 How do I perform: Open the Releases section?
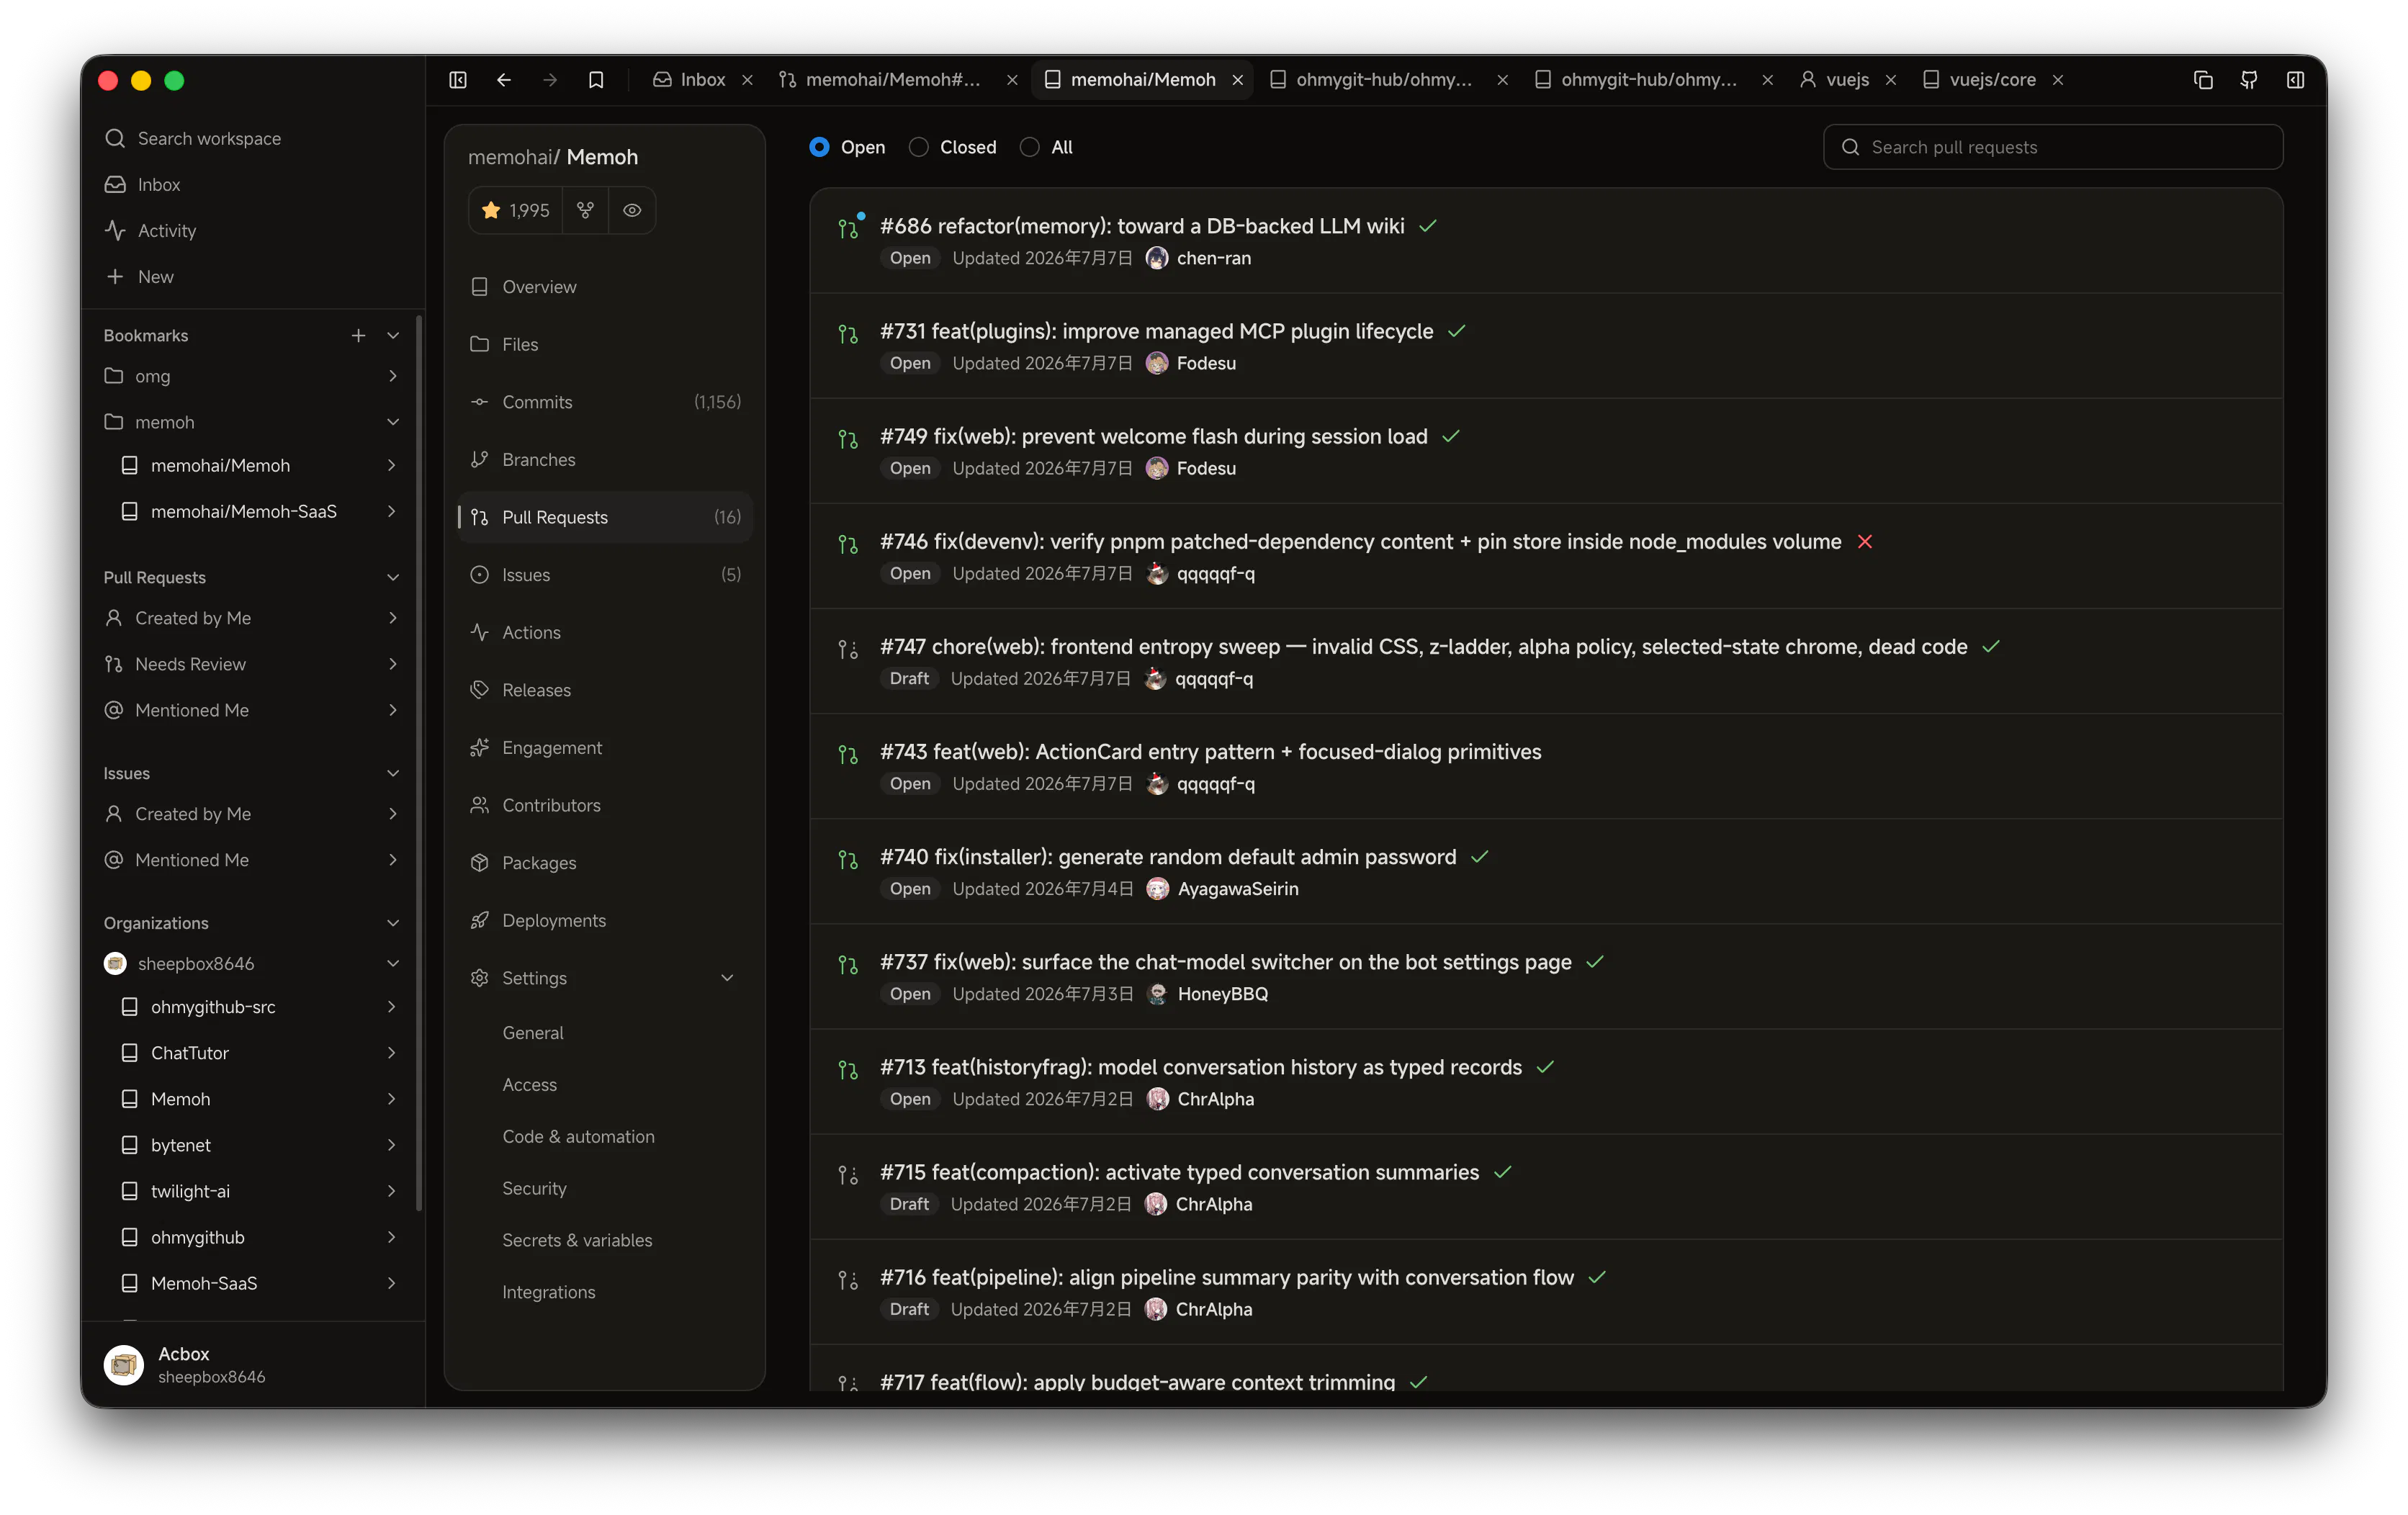click(605, 690)
